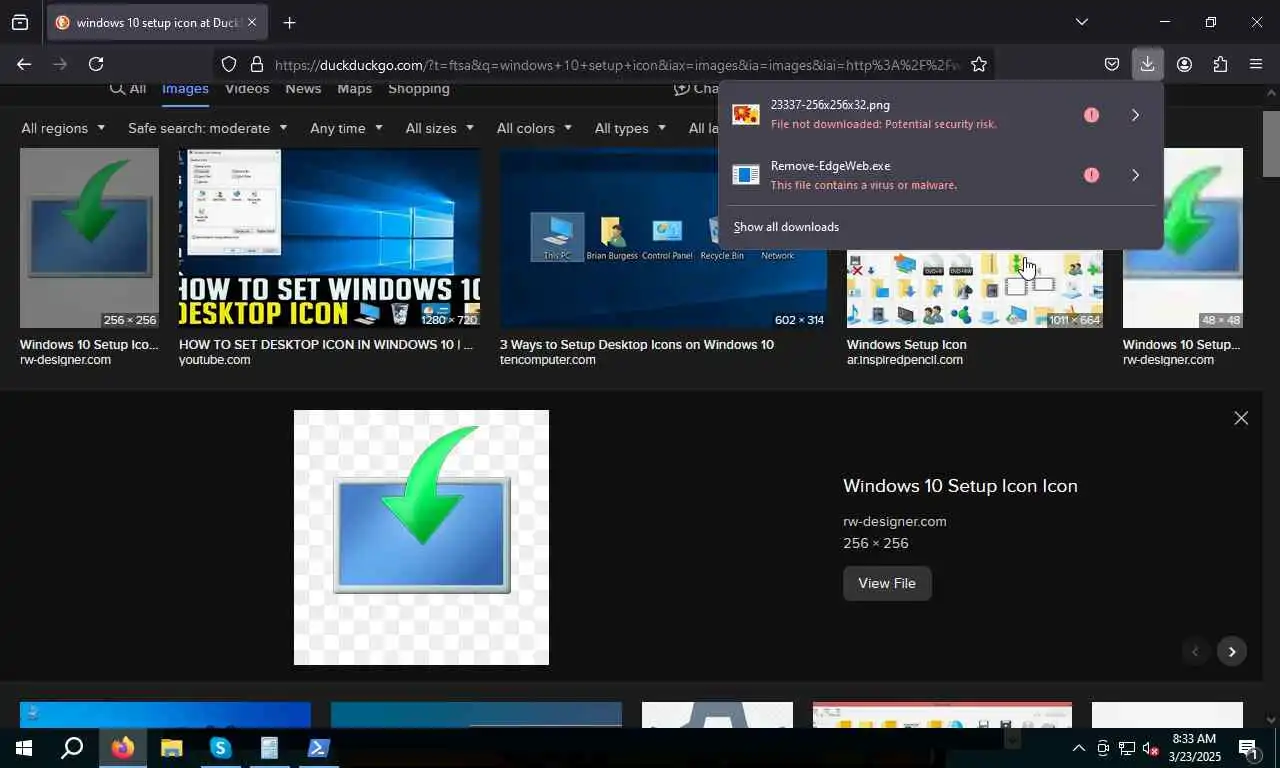Open the large setup icon preview image

click(421, 537)
